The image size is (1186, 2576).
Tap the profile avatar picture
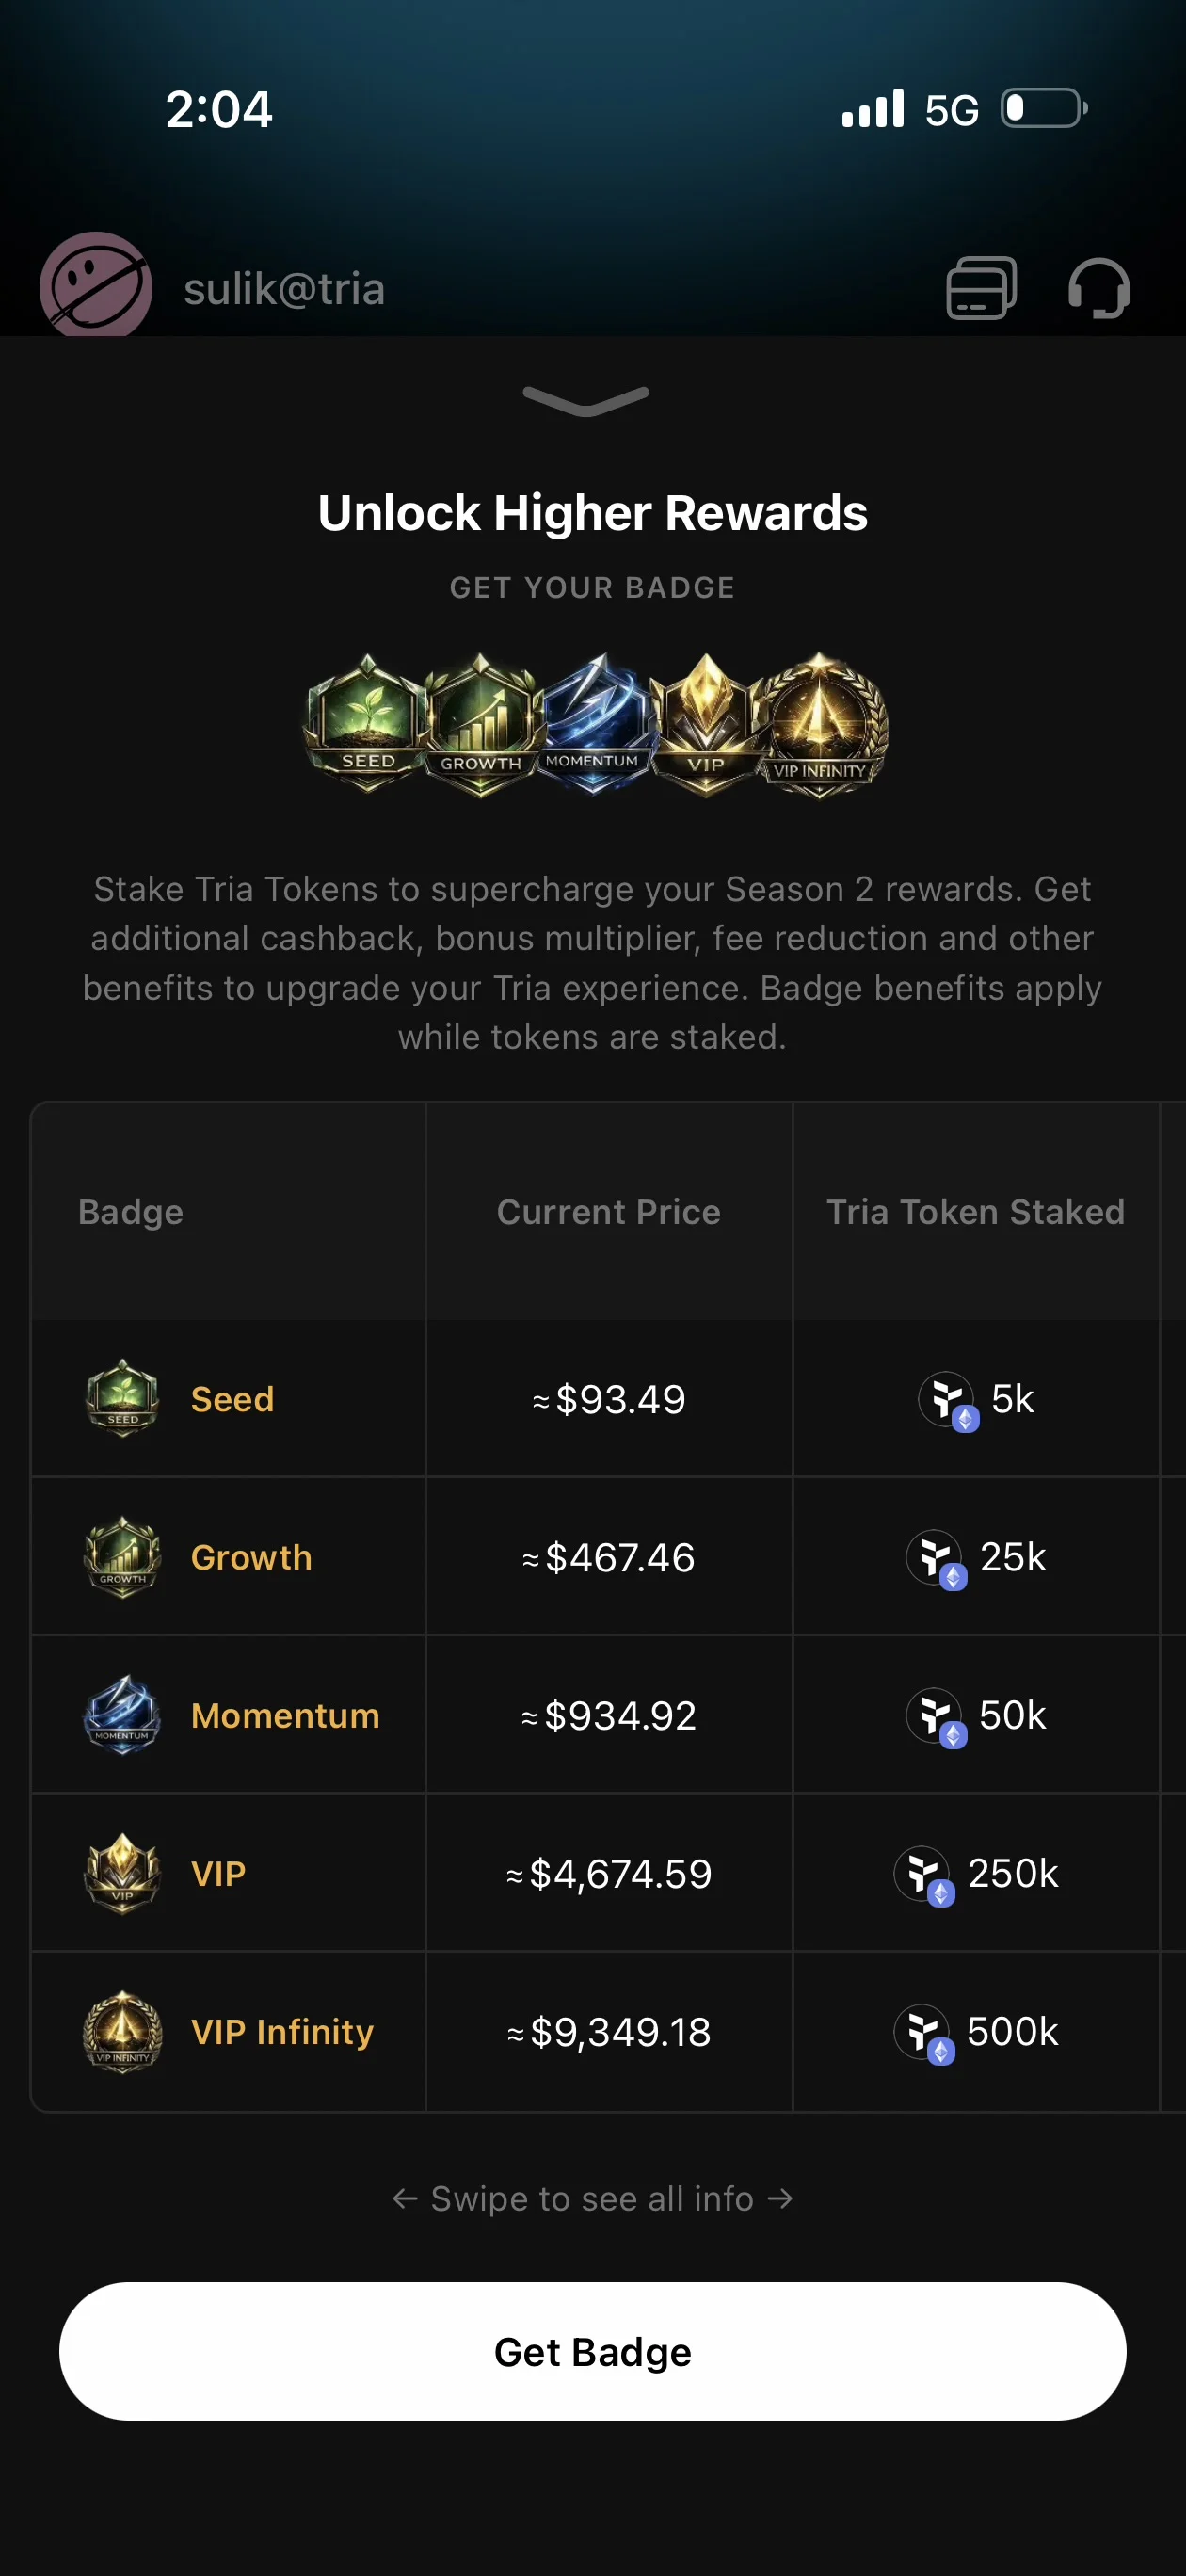click(95, 287)
